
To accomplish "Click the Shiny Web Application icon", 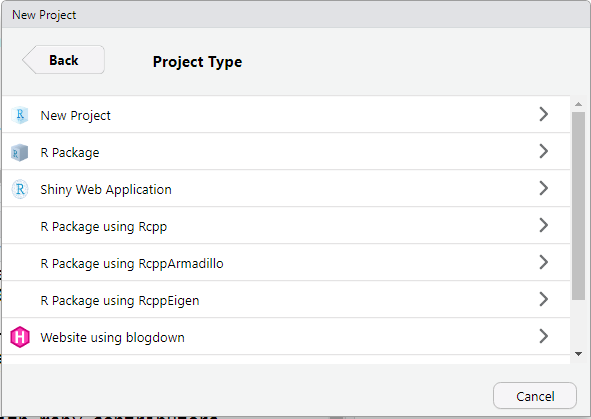I will 20,189.
